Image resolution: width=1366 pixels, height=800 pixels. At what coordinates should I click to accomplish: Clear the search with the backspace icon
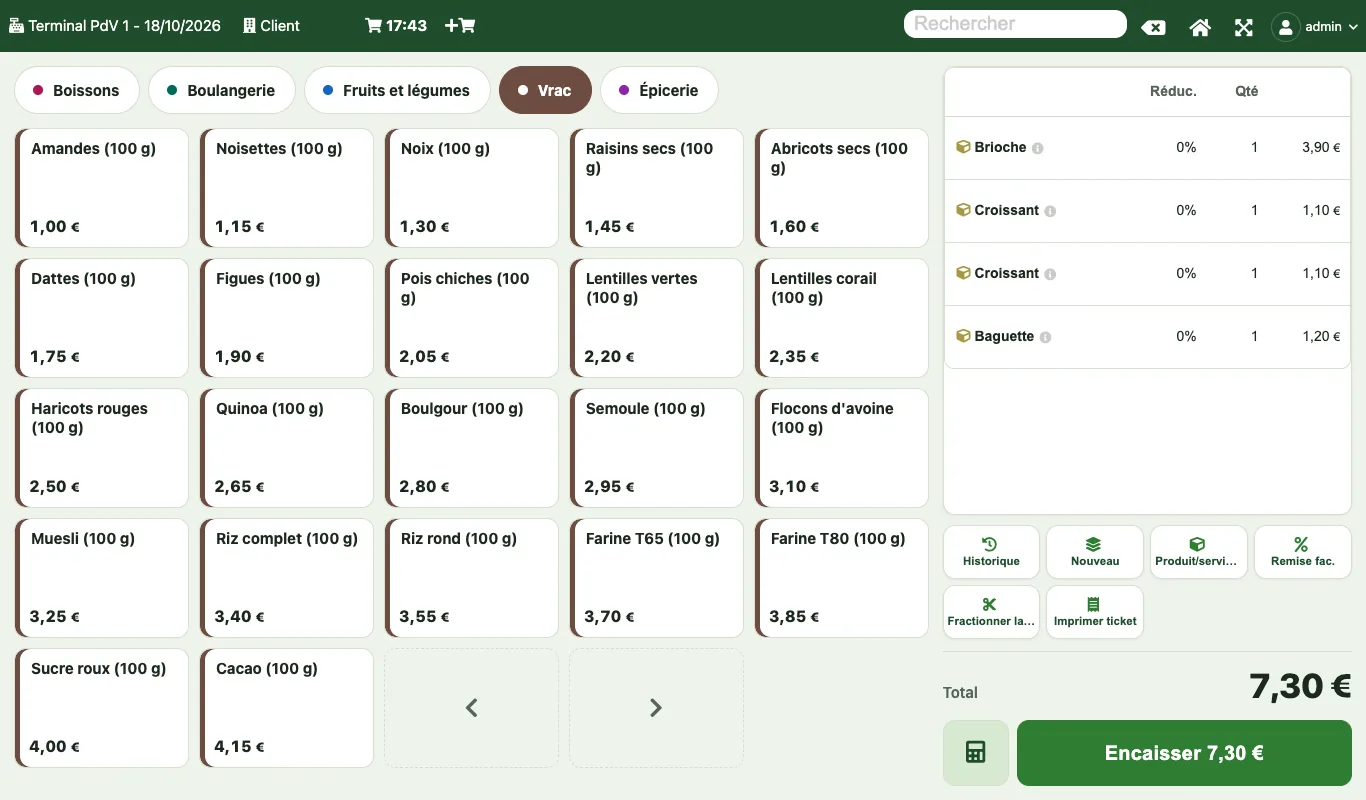(x=1153, y=27)
